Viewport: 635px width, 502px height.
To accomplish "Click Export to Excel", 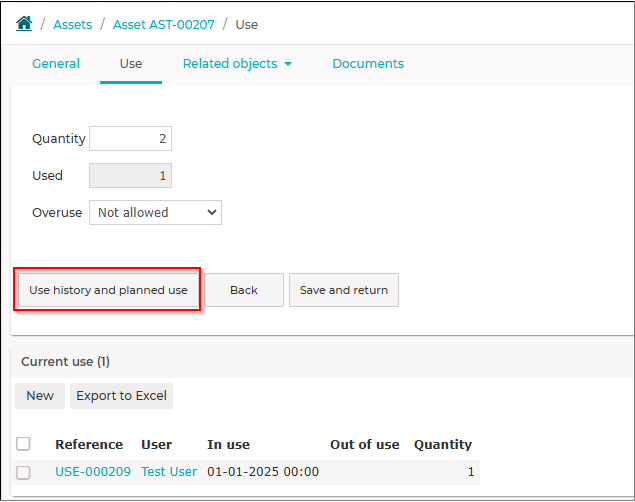I will pos(121,396).
